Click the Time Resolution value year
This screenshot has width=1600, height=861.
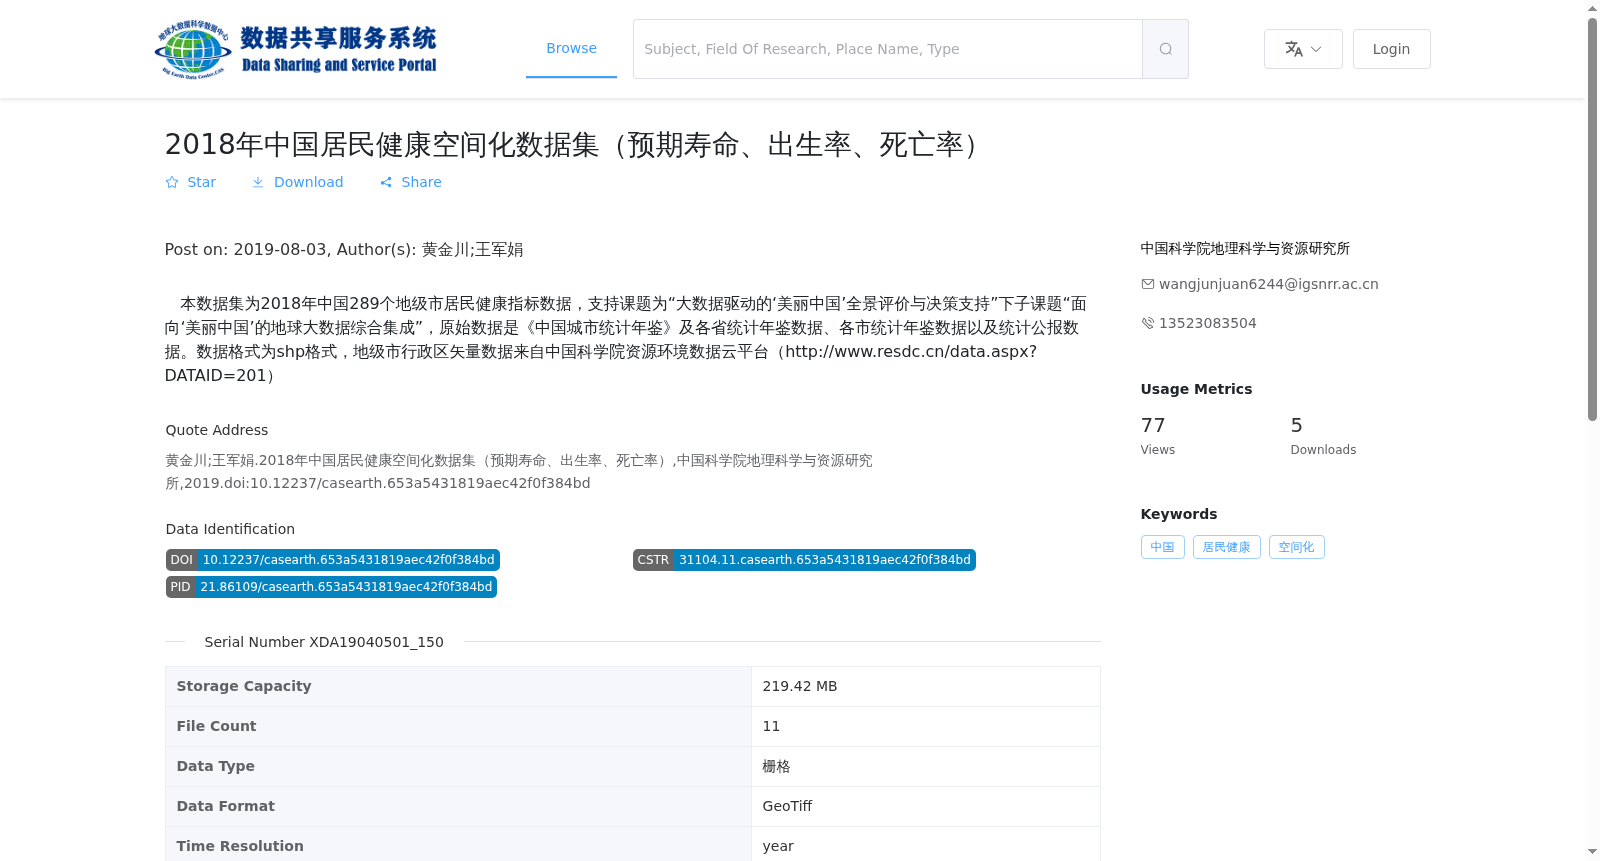778,846
